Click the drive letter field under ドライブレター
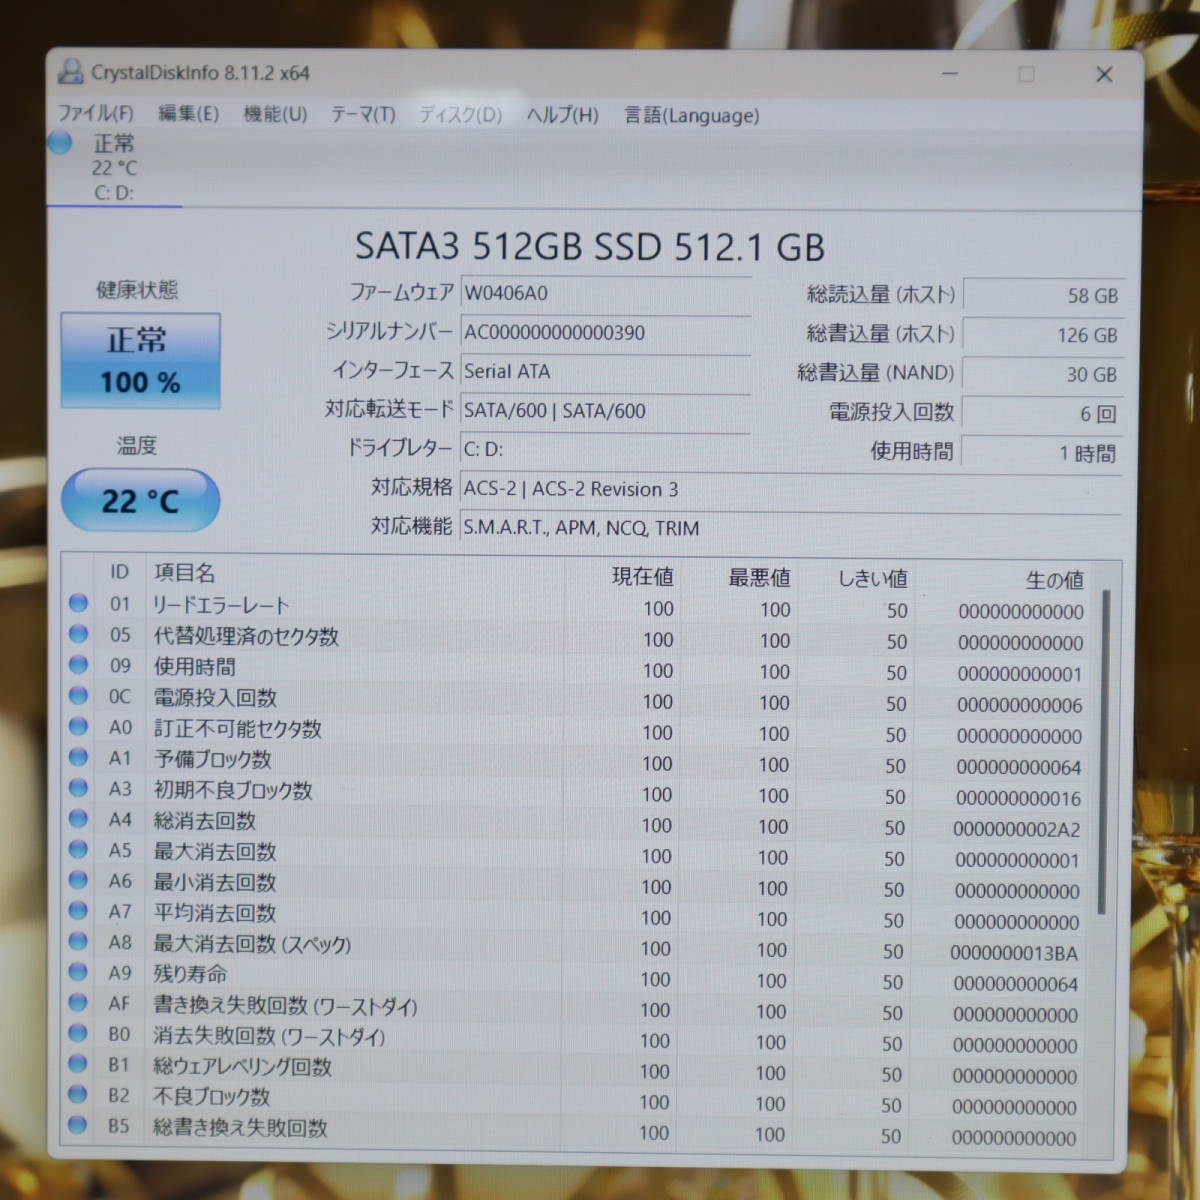Viewport: 1200px width, 1200px height. click(x=605, y=449)
